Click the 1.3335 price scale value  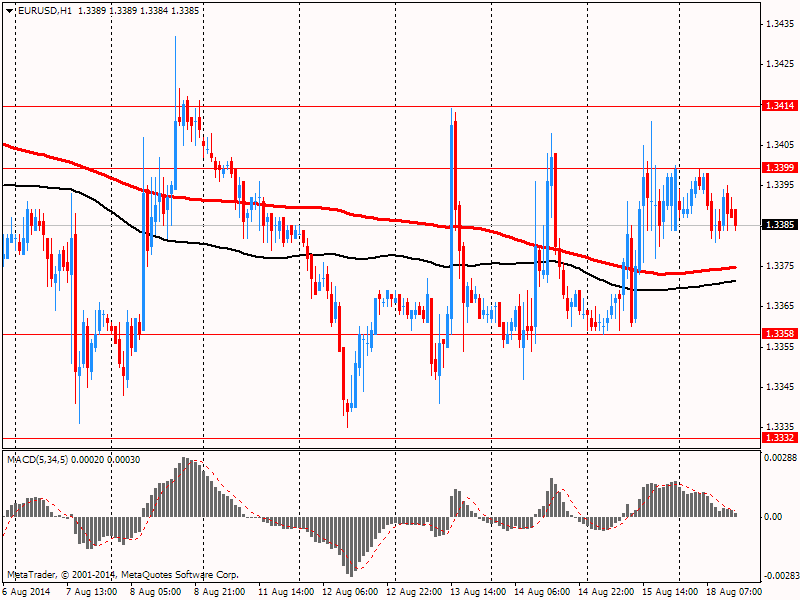coord(780,427)
